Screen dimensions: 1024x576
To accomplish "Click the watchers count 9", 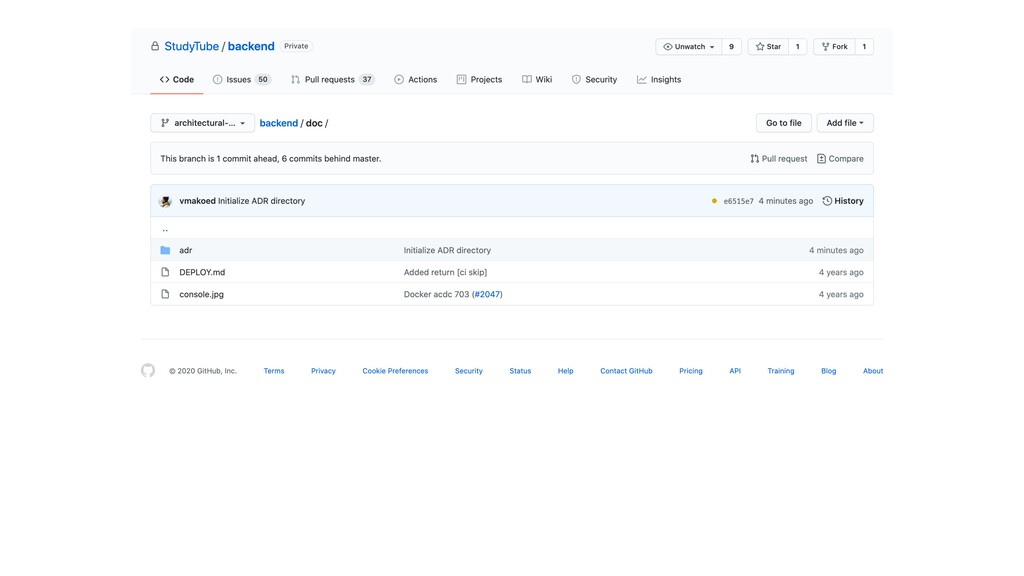I will [731, 47].
